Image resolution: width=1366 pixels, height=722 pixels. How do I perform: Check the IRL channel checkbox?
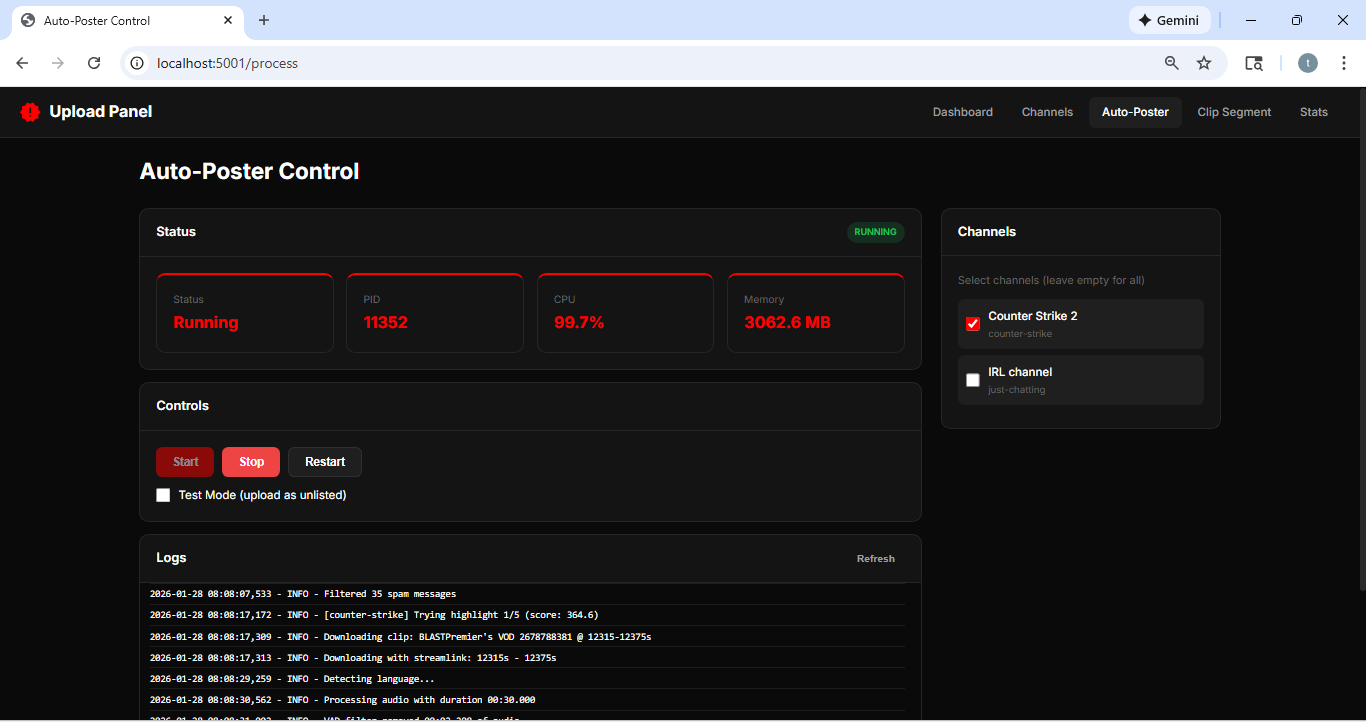point(973,380)
